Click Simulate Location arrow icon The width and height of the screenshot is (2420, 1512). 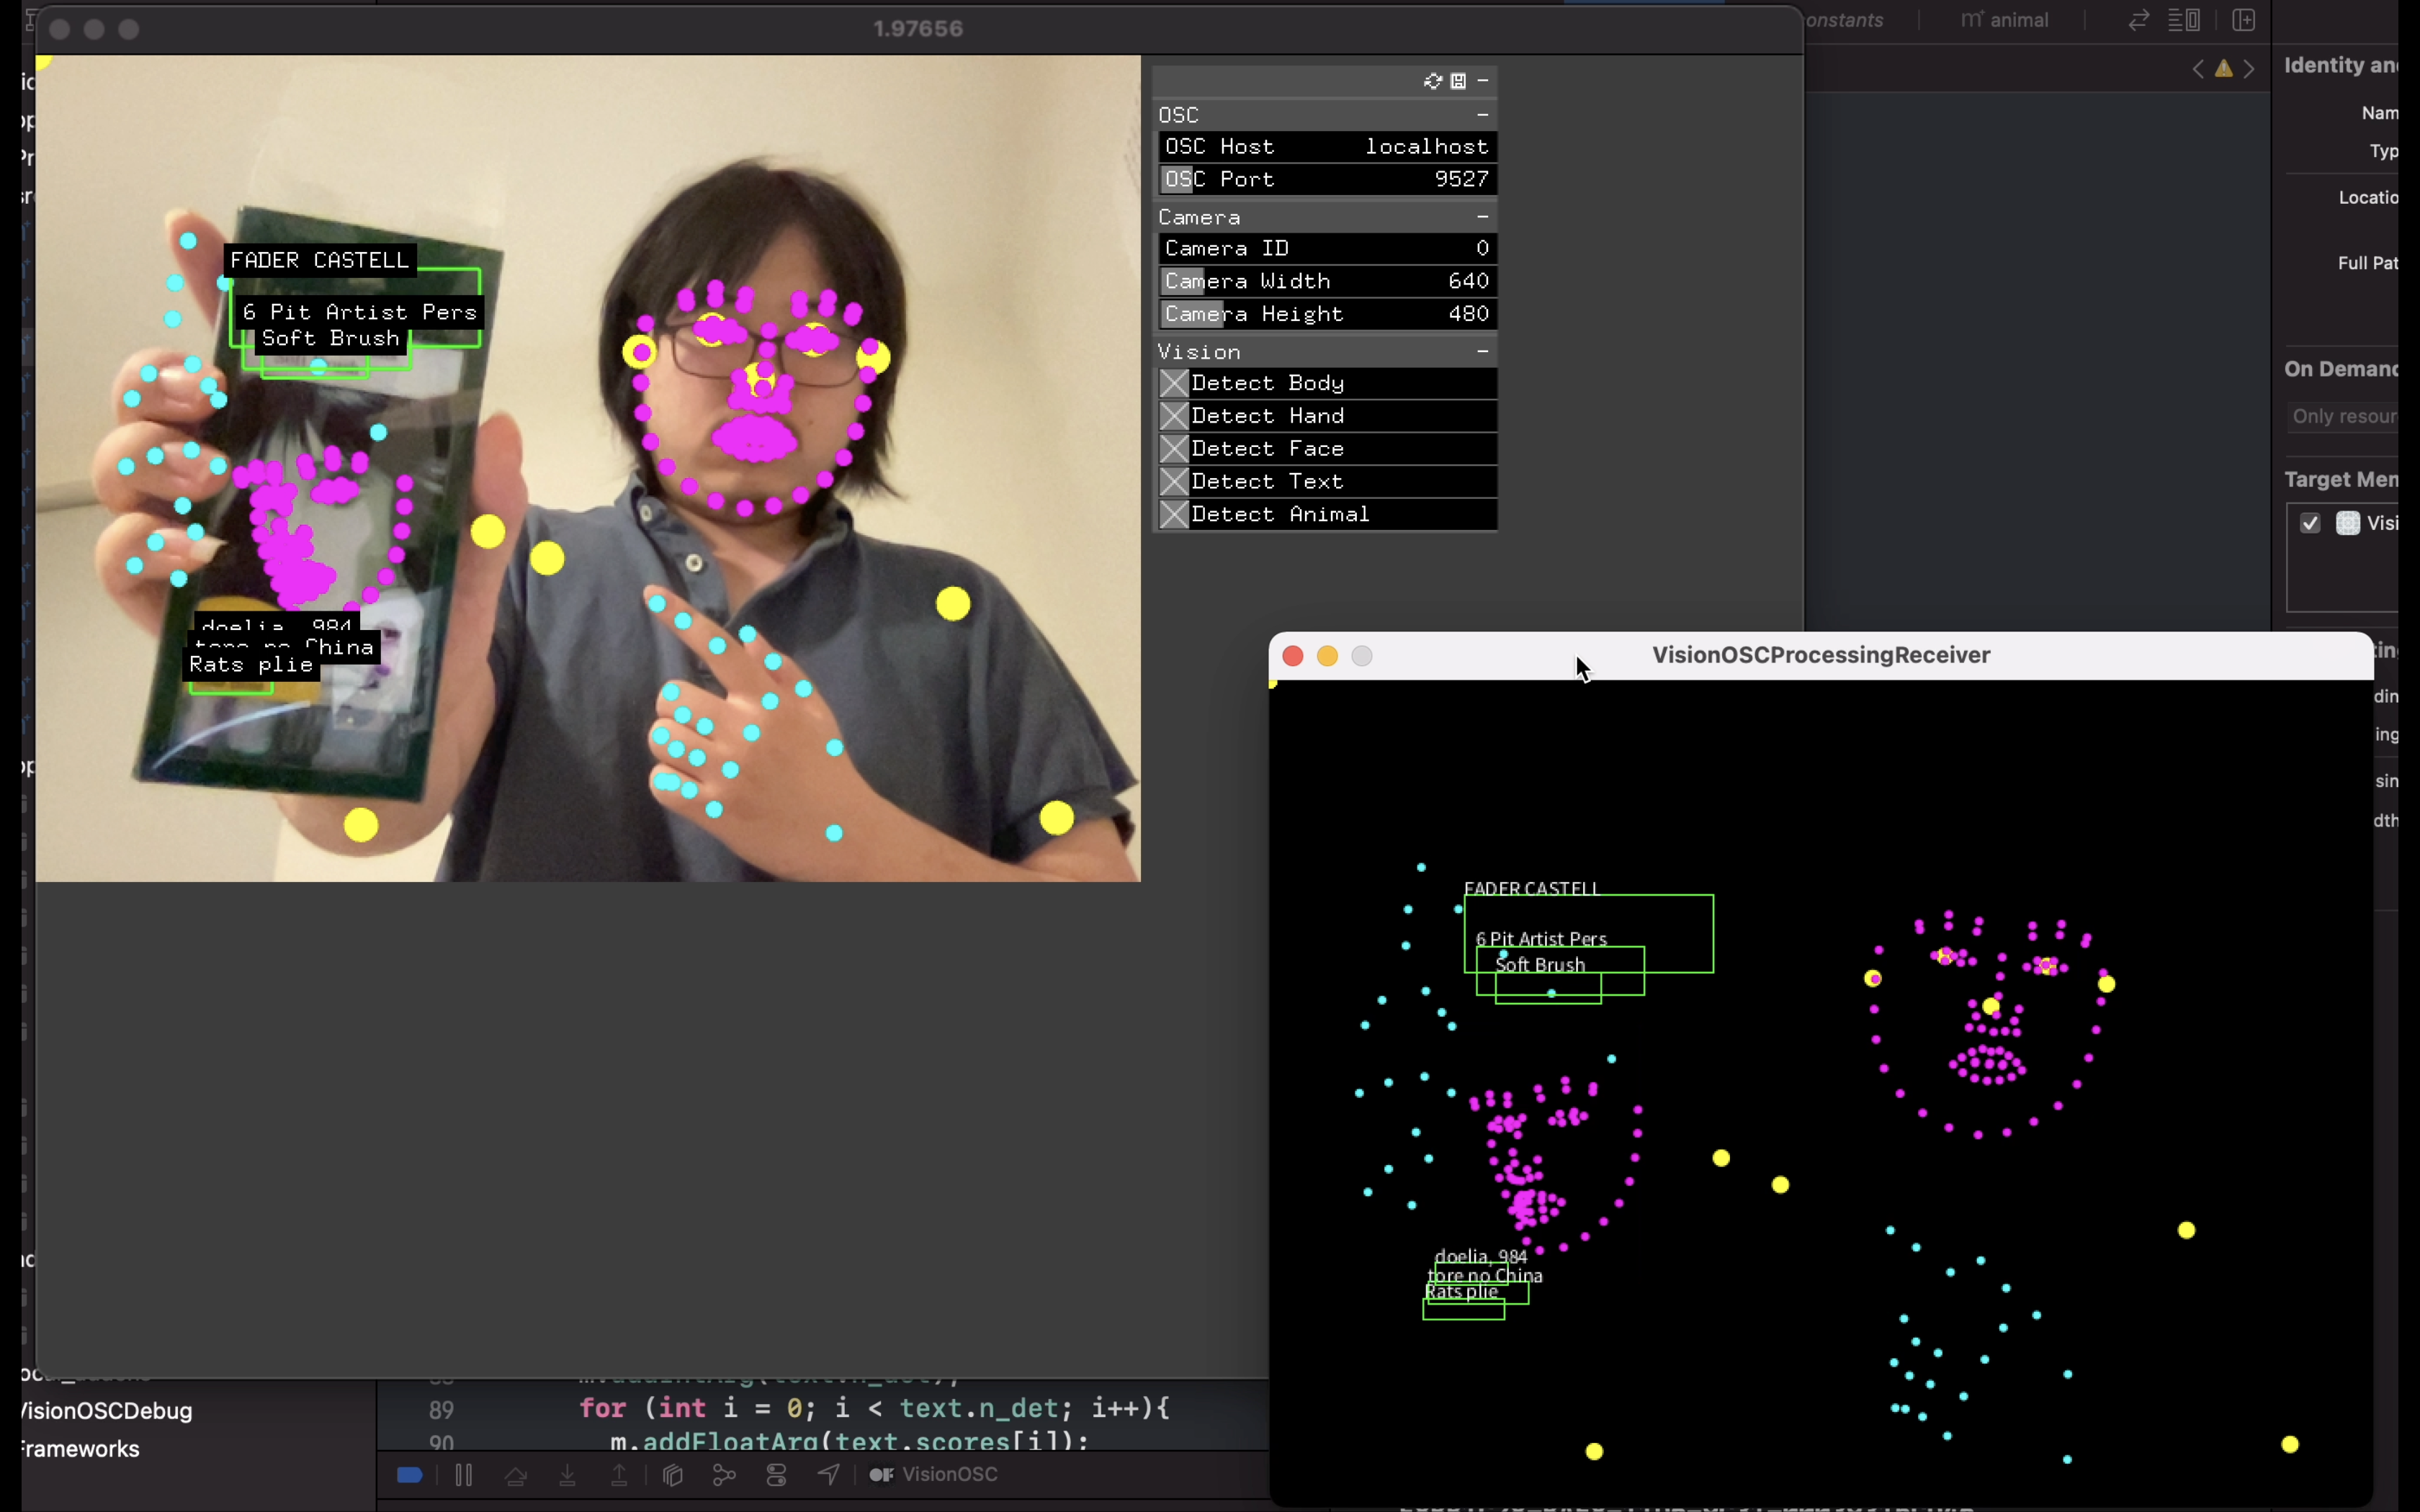(x=828, y=1475)
